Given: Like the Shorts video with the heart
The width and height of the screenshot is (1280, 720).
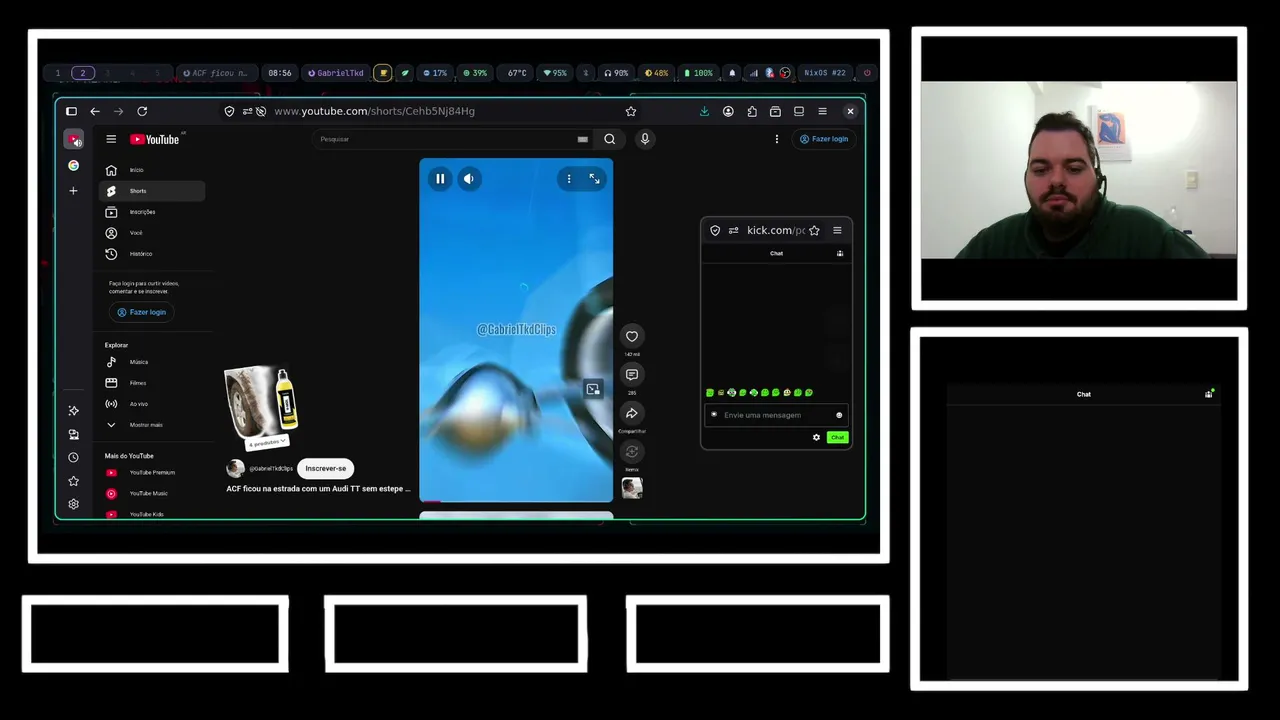Looking at the screenshot, I should (632, 336).
